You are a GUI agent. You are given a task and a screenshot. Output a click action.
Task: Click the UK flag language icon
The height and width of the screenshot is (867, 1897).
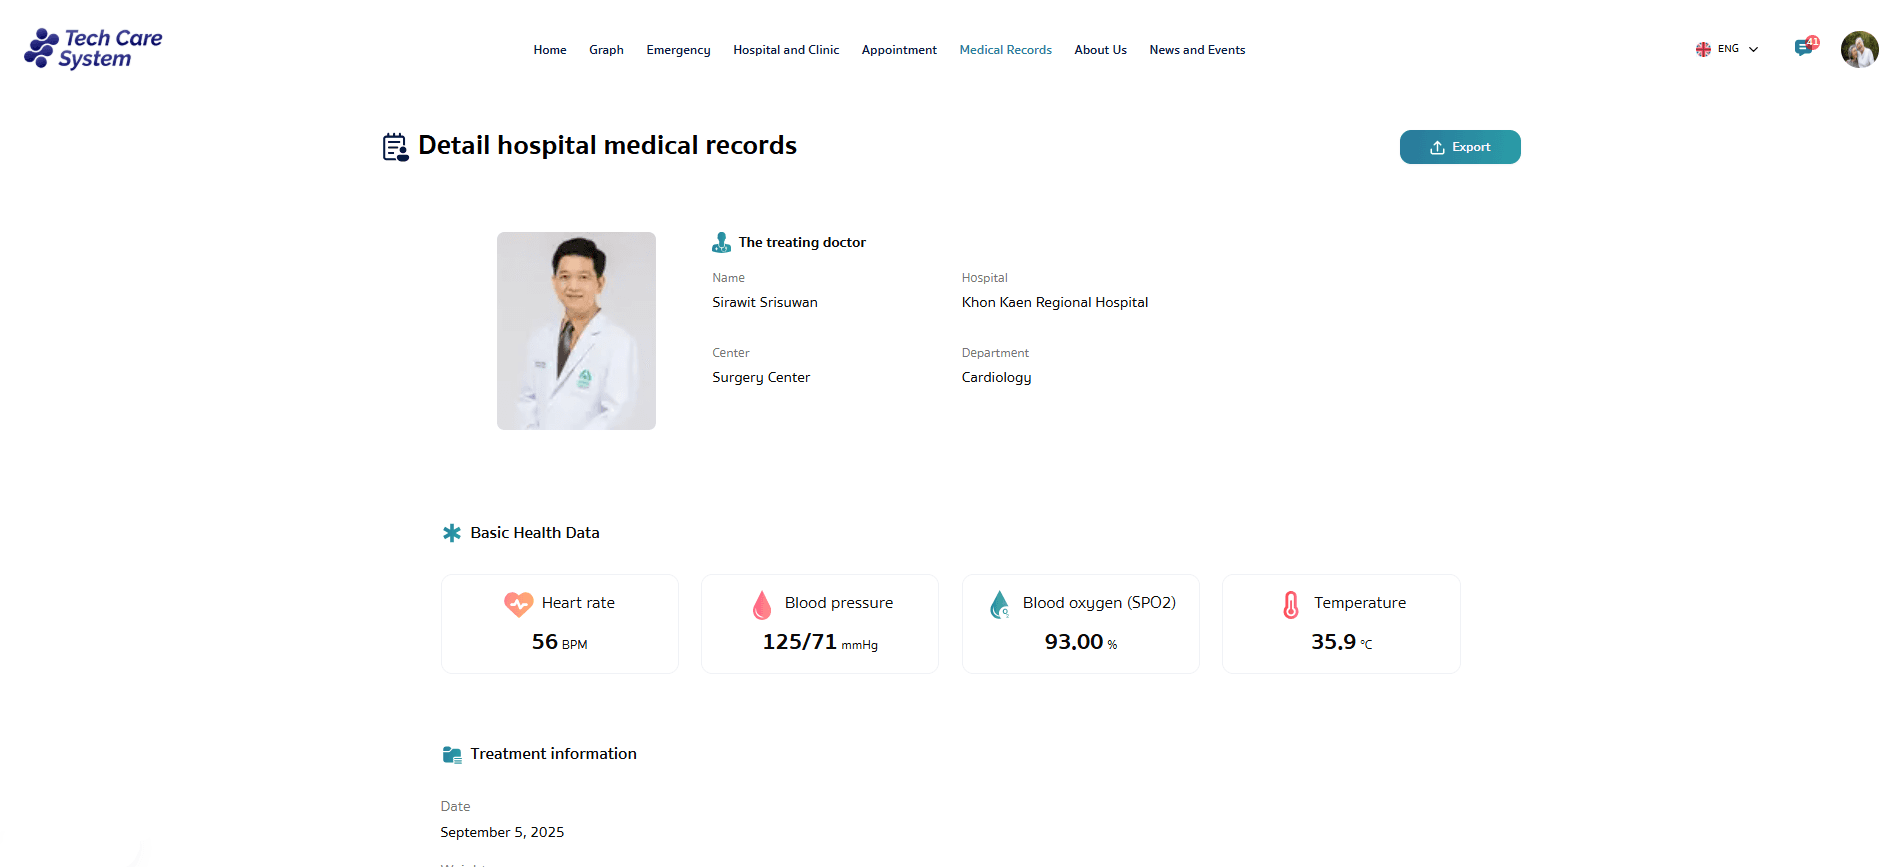1703,49
